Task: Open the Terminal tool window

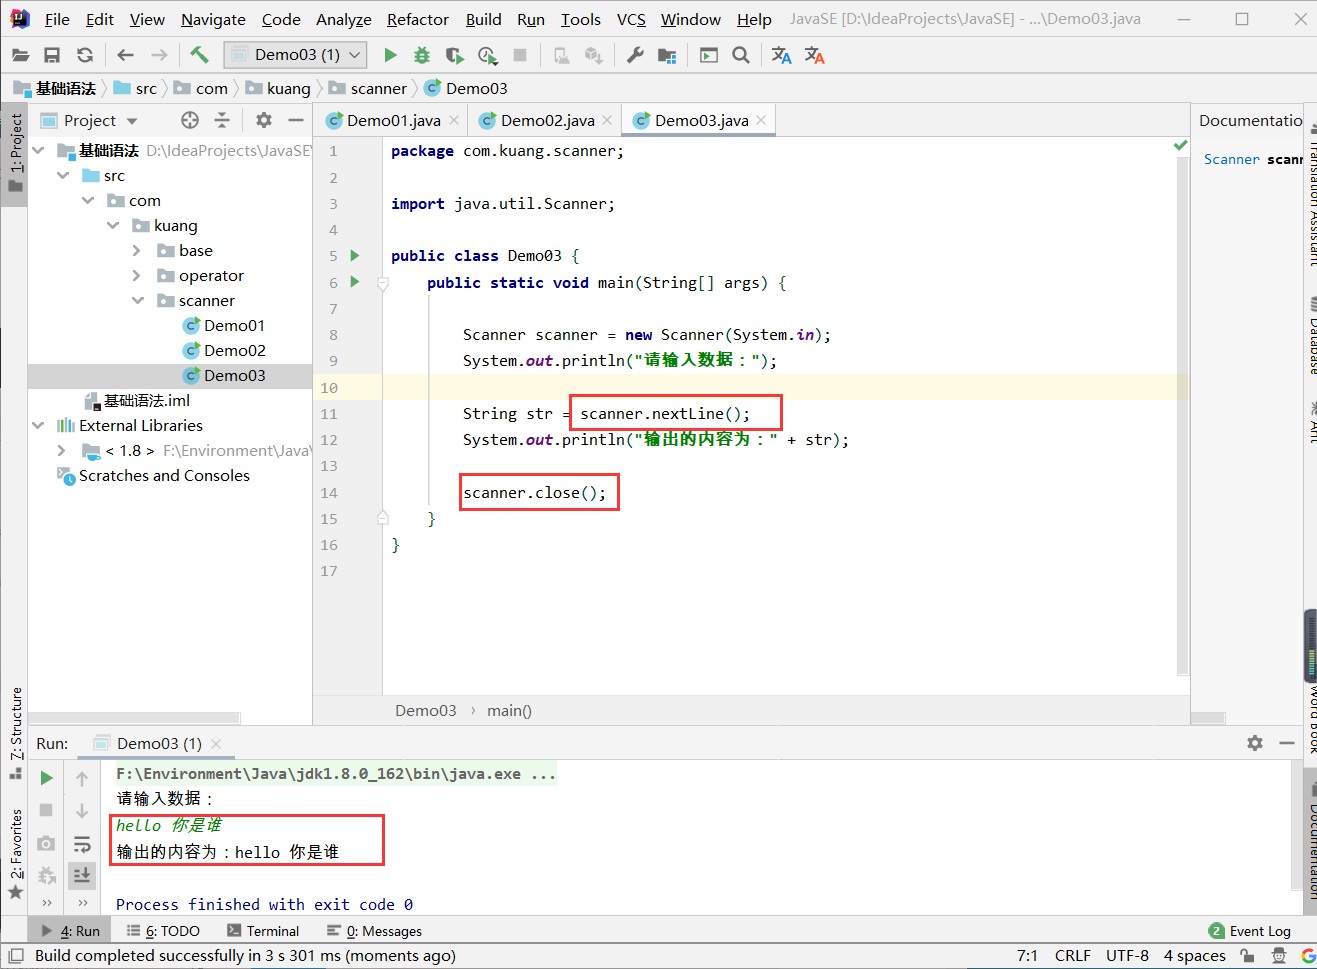Action: (263, 931)
